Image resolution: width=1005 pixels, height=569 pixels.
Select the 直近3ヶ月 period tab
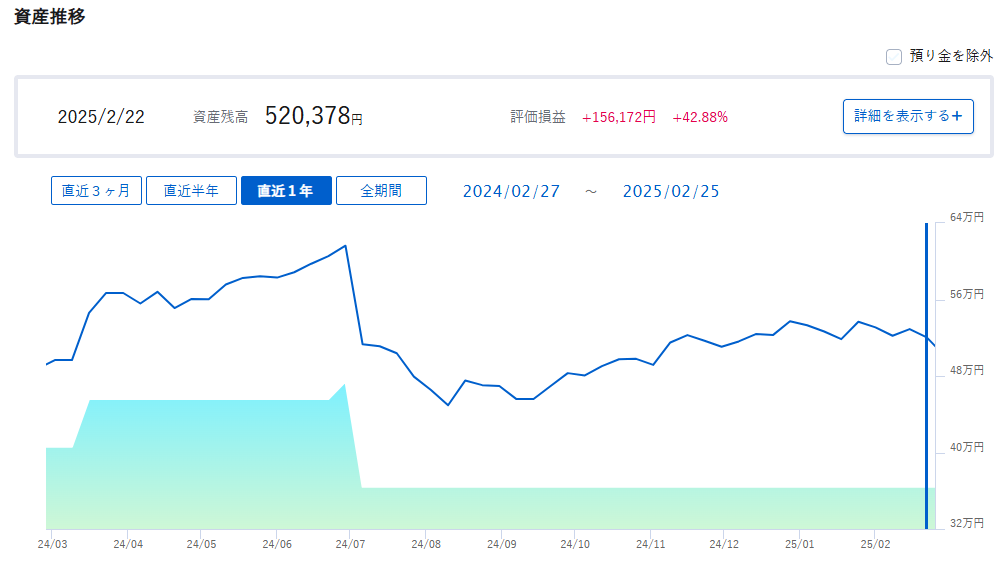coord(96,190)
